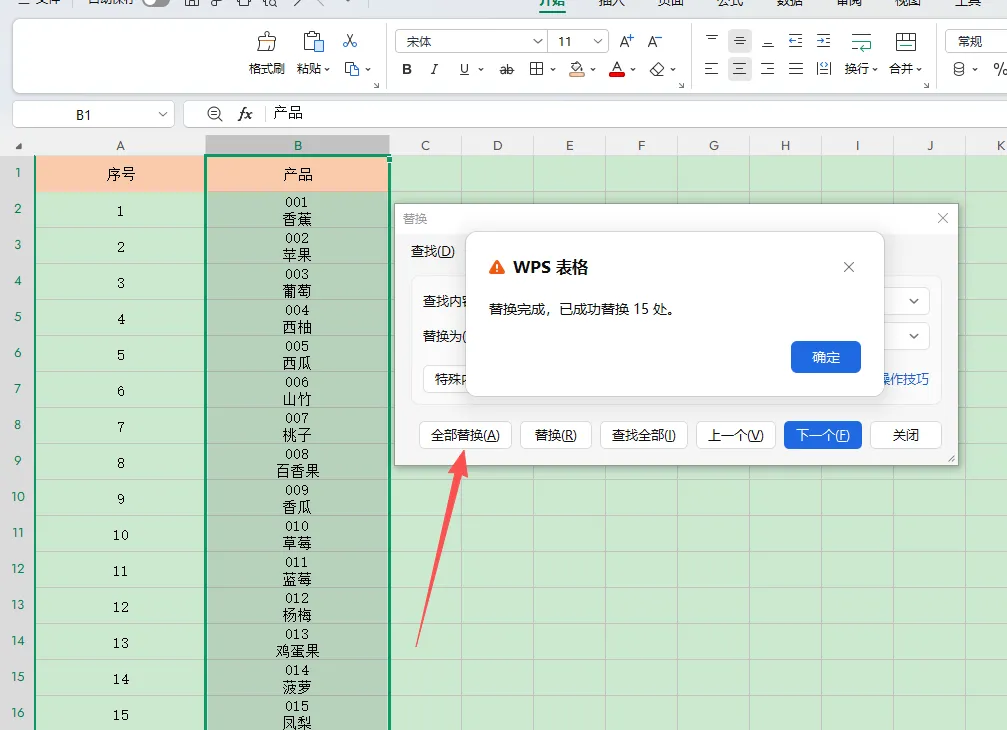This screenshot has height=730, width=1007.
Task: Increase font size with the A+ icon
Action: point(626,42)
